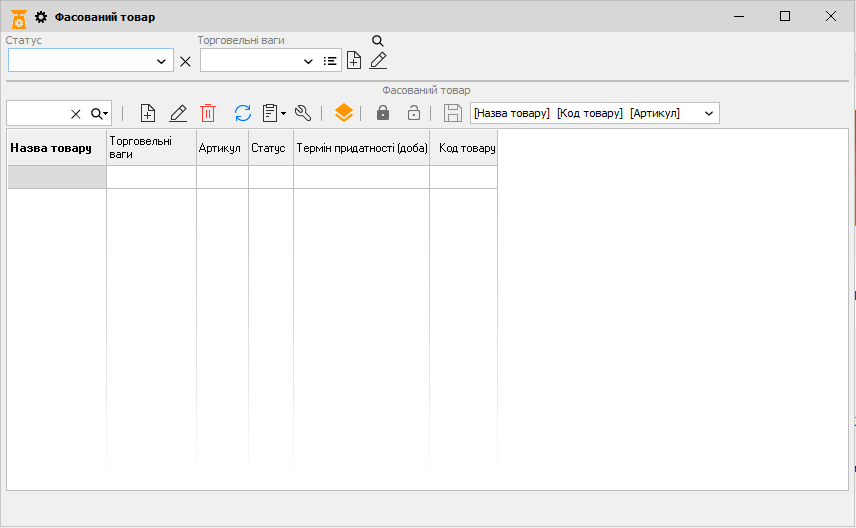
Task: Expand the Торговельні ваги combo box
Action: [x=308, y=61]
